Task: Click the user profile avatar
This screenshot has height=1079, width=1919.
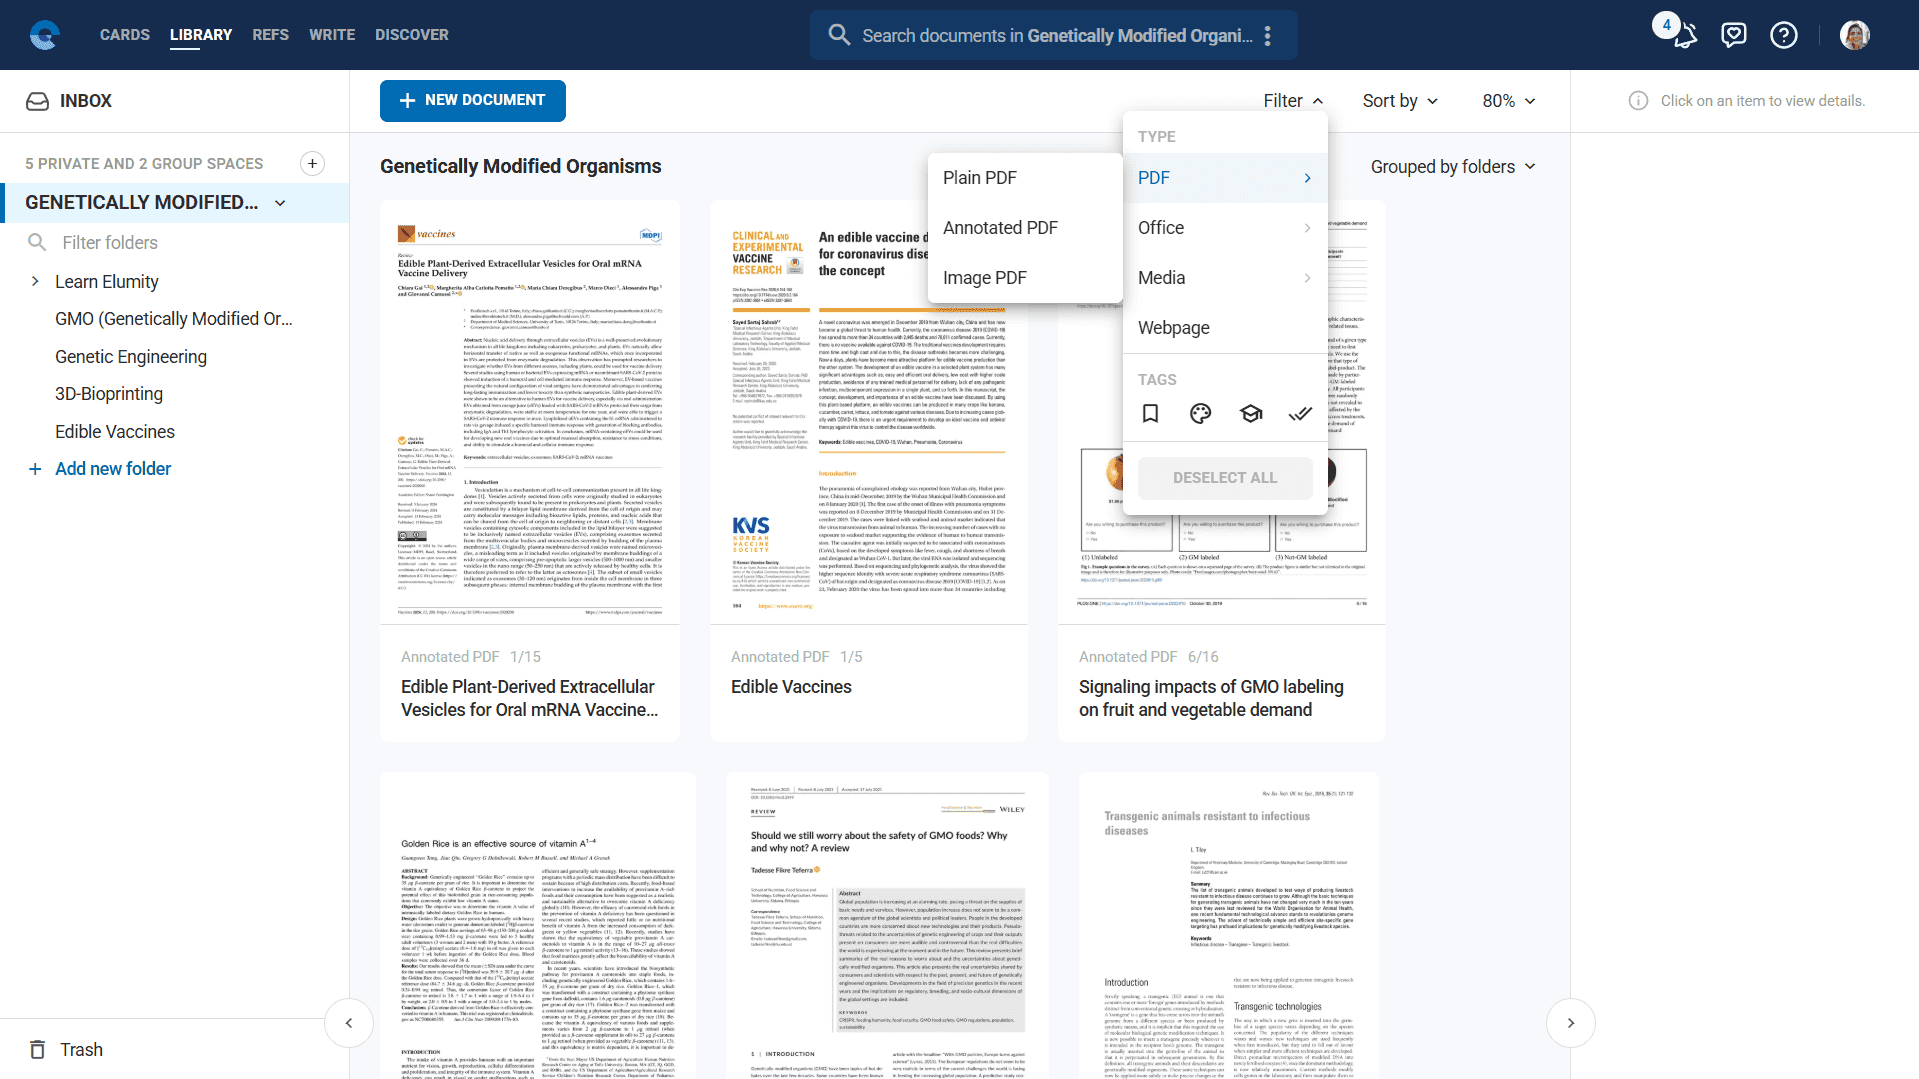Action: pos(1854,36)
